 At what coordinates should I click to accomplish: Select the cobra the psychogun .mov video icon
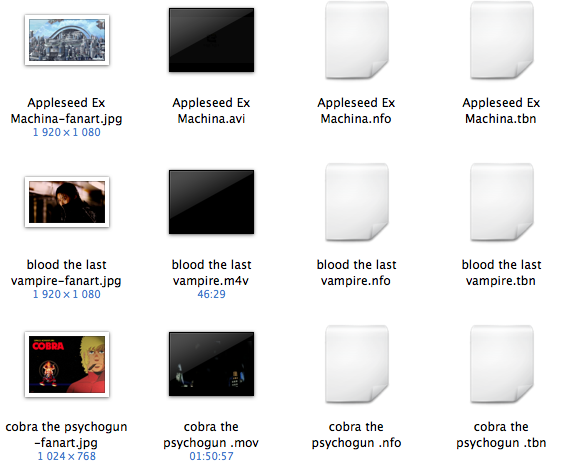pos(212,364)
